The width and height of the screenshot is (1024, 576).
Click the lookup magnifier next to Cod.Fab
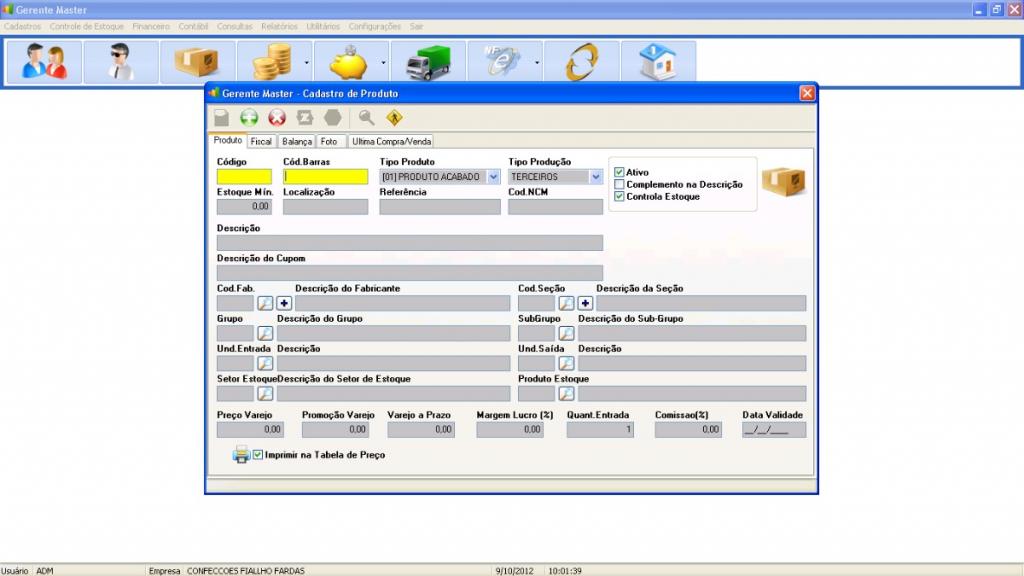tap(264, 301)
